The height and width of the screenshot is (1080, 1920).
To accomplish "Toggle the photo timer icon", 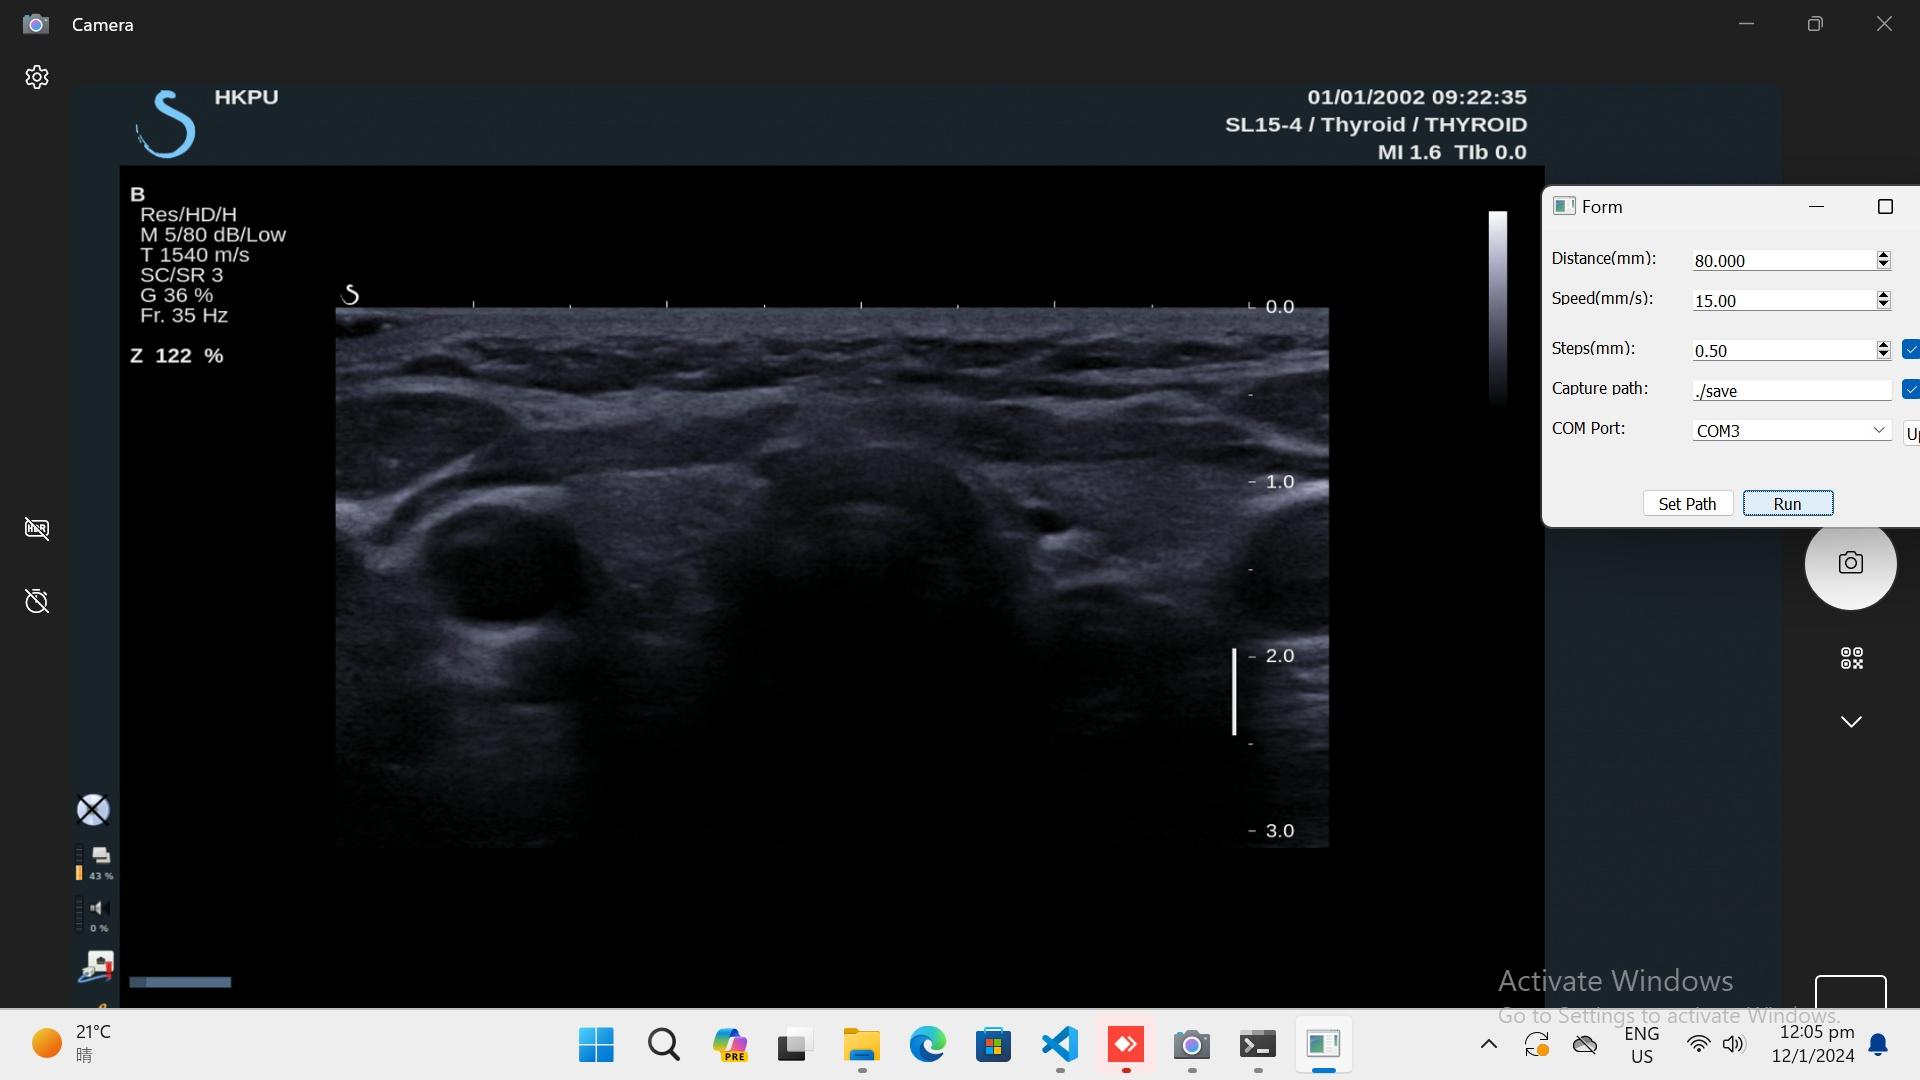I will [x=37, y=601].
